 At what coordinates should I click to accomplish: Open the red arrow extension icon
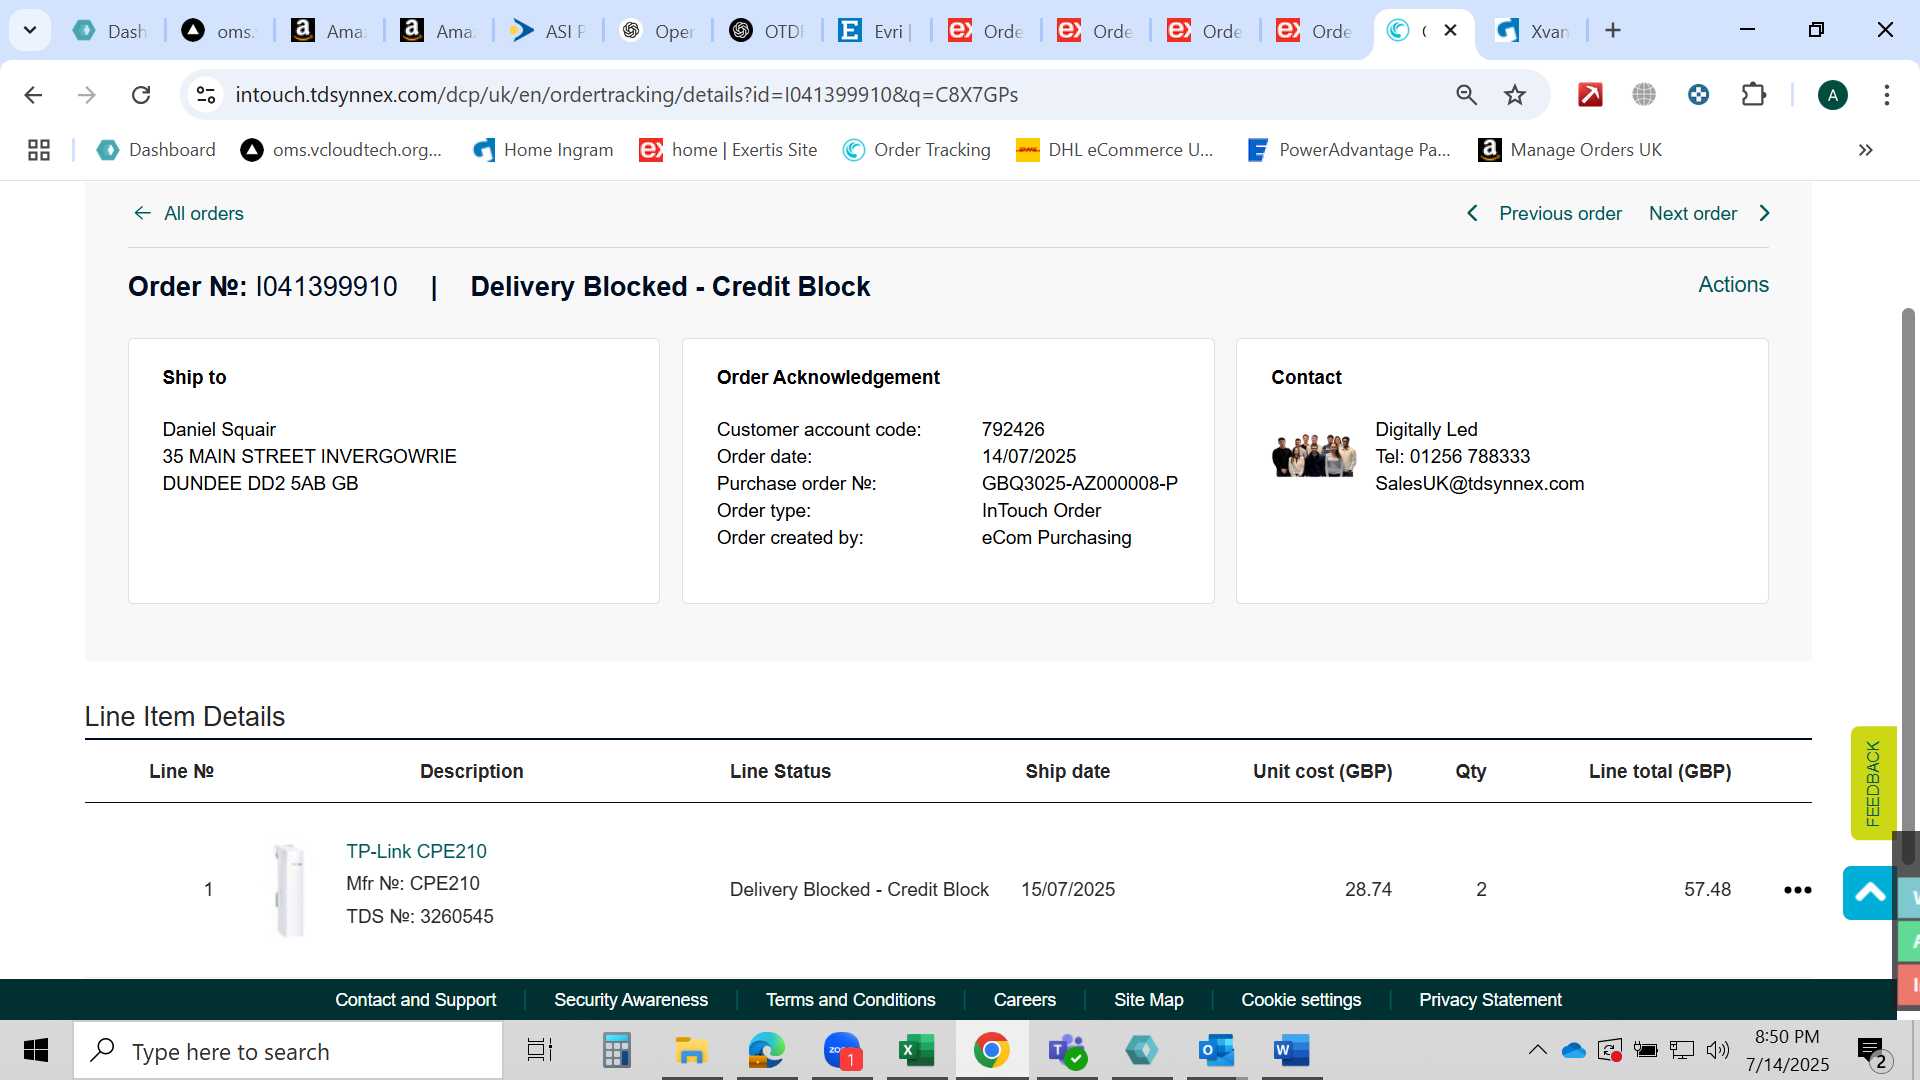click(x=1590, y=95)
